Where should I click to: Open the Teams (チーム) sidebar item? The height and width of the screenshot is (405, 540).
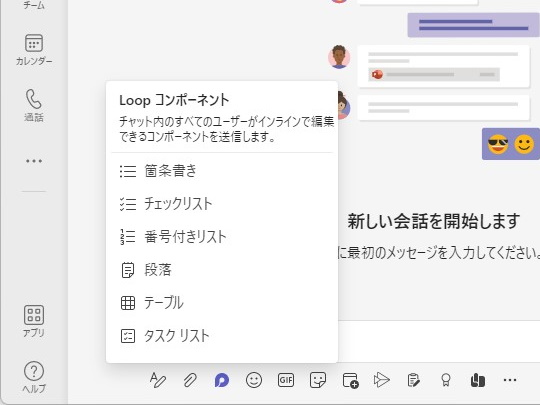point(34,5)
